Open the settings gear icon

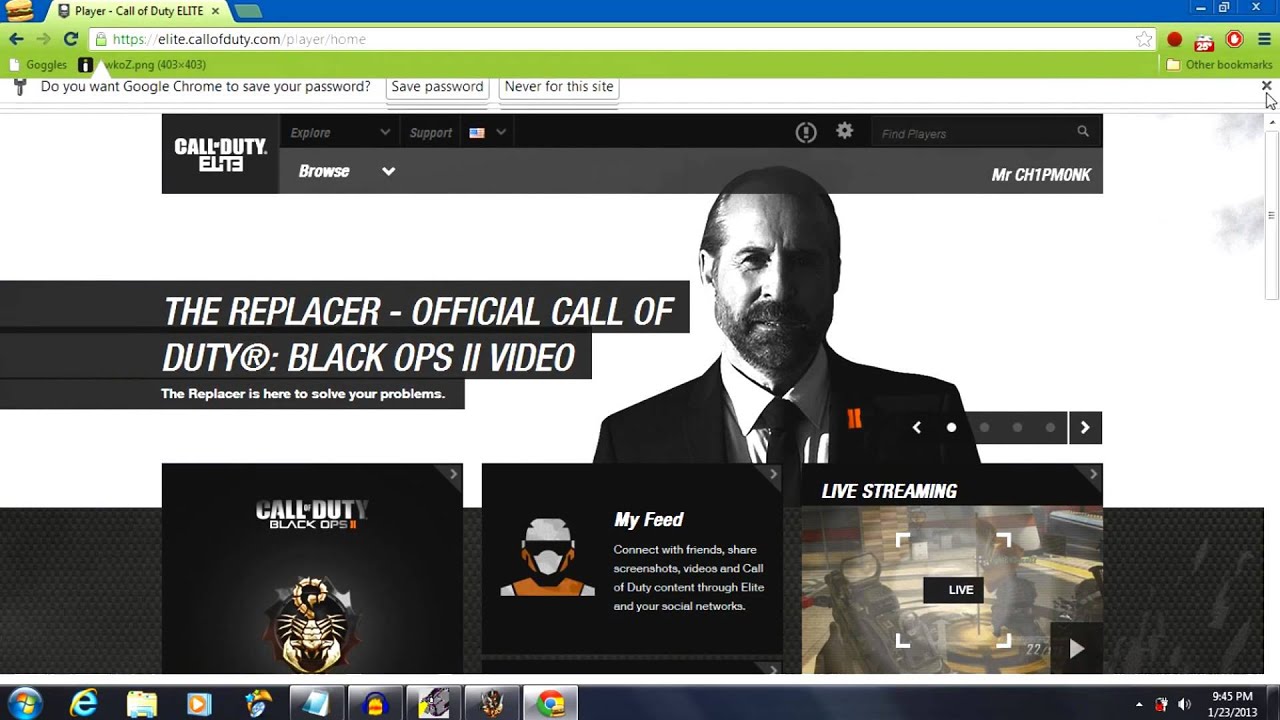[x=845, y=131]
